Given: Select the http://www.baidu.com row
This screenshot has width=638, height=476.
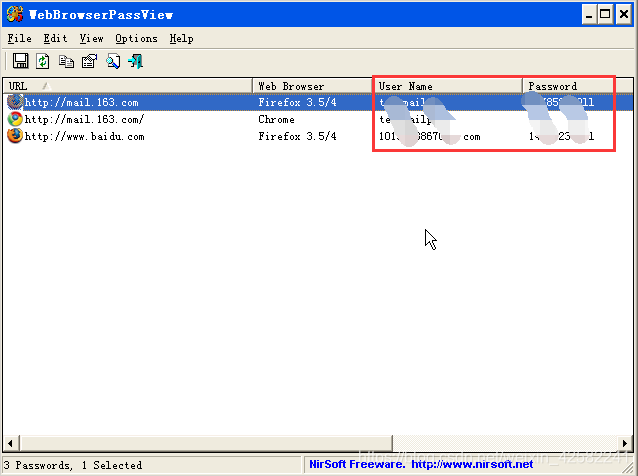Looking at the screenshot, I should (x=318, y=136).
